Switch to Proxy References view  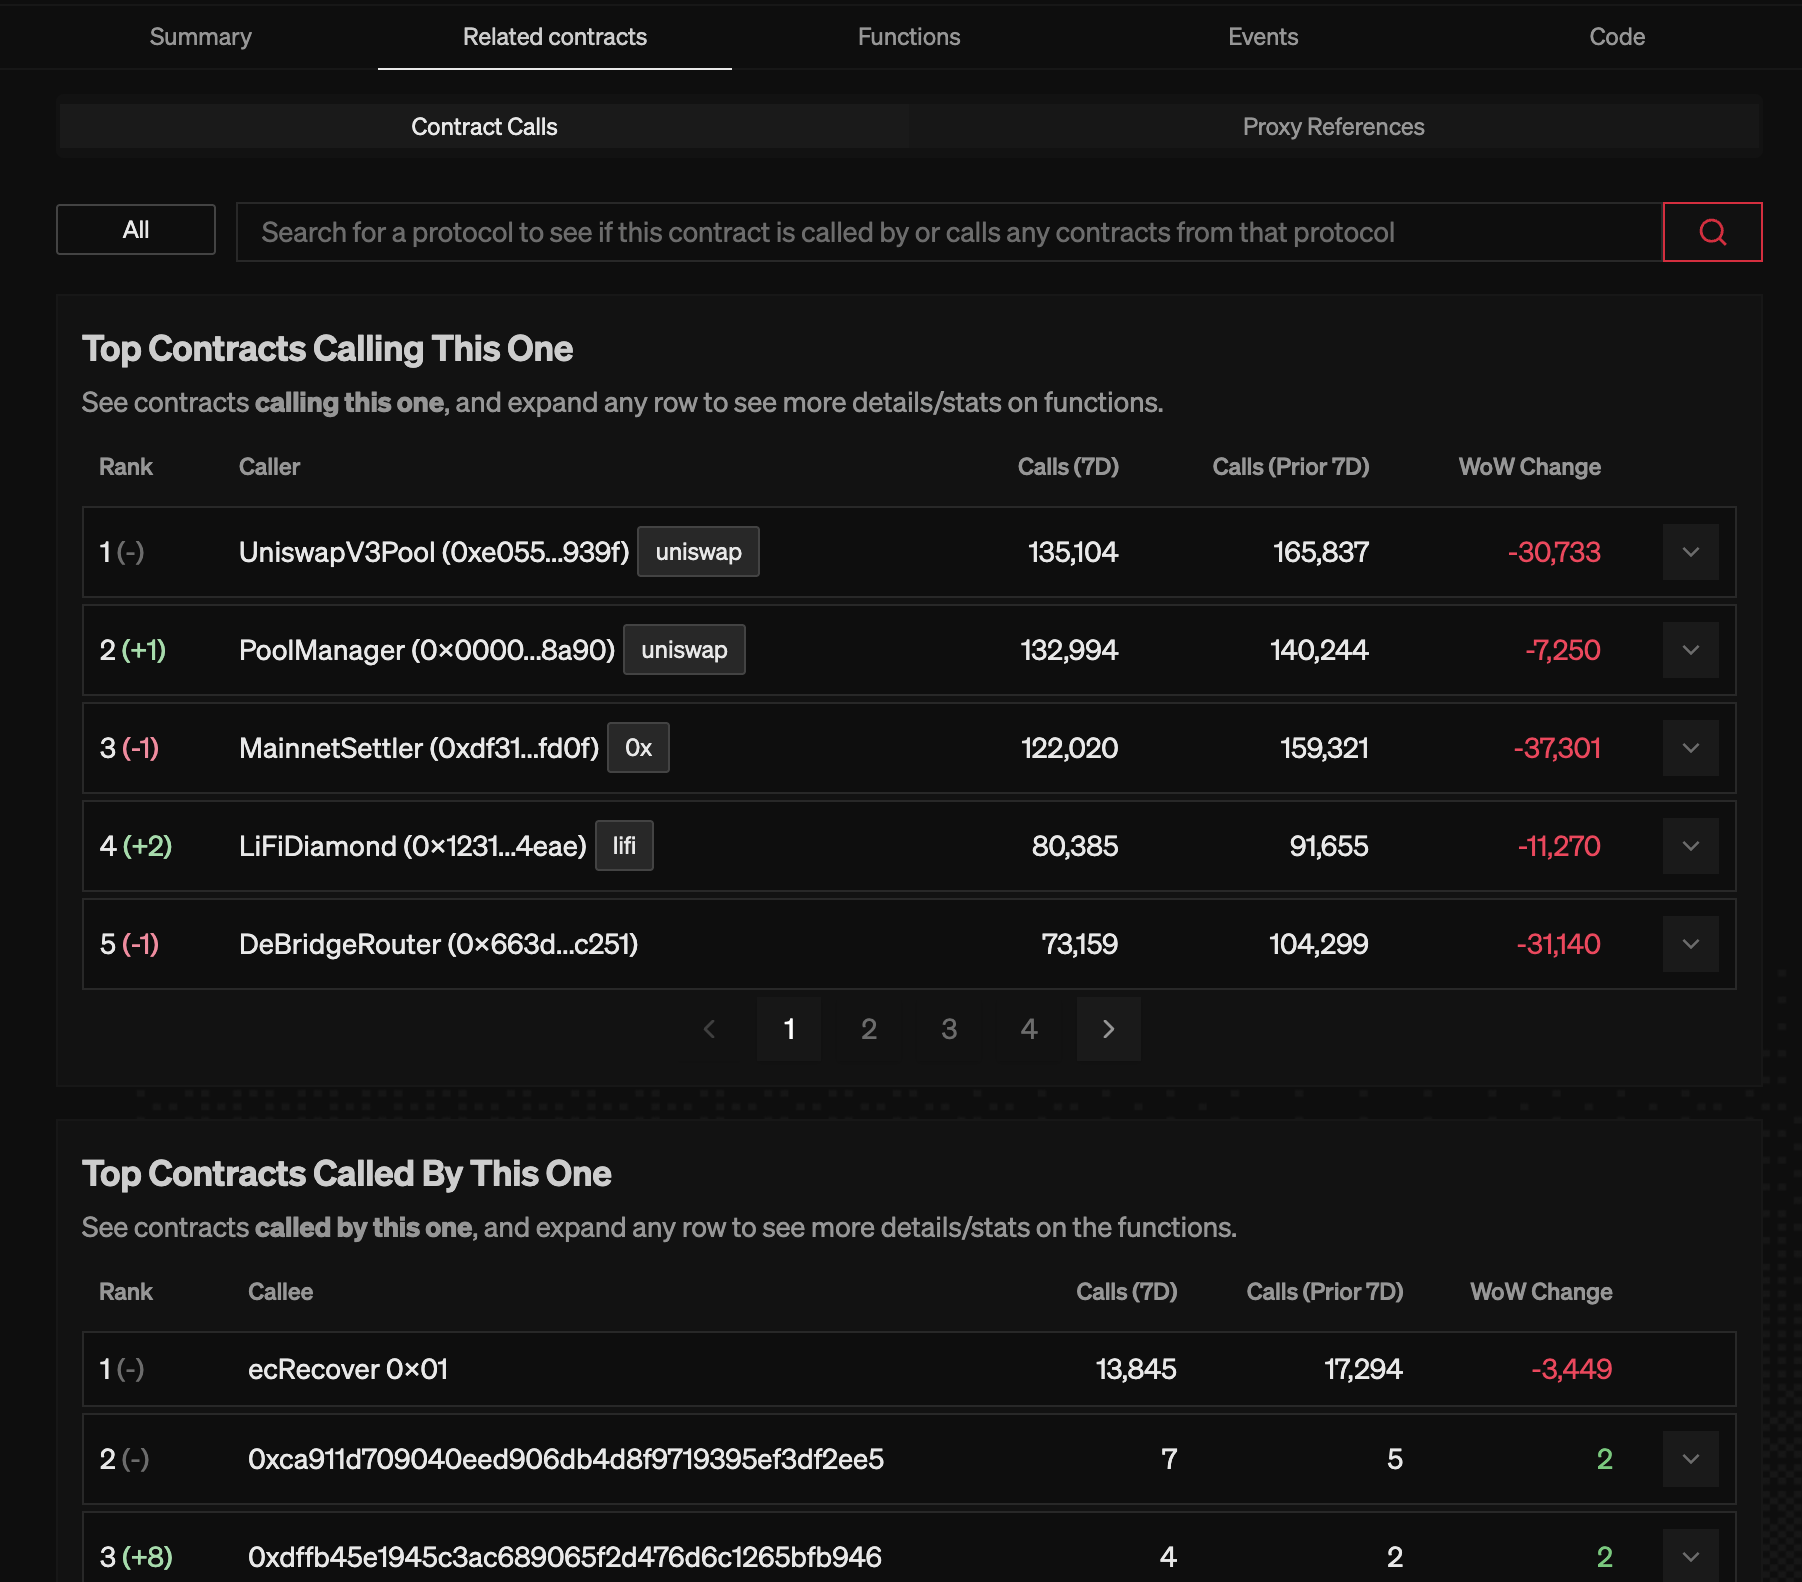point(1334,126)
